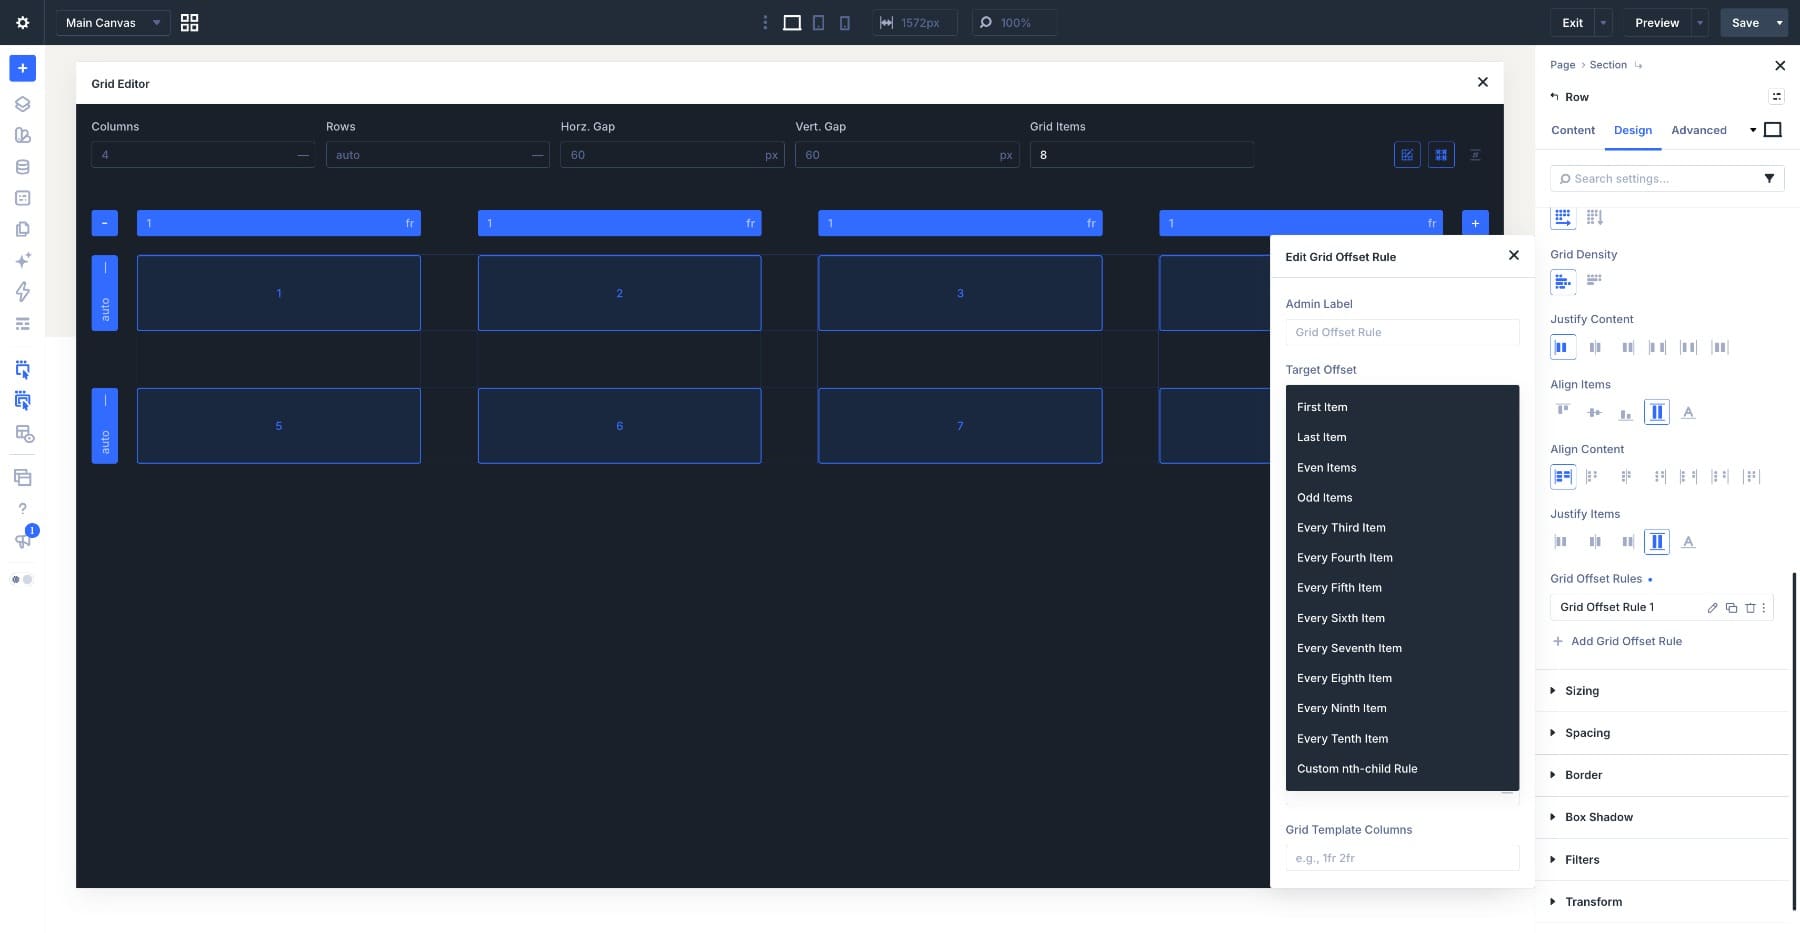Switch to tablet view icon

click(818, 22)
